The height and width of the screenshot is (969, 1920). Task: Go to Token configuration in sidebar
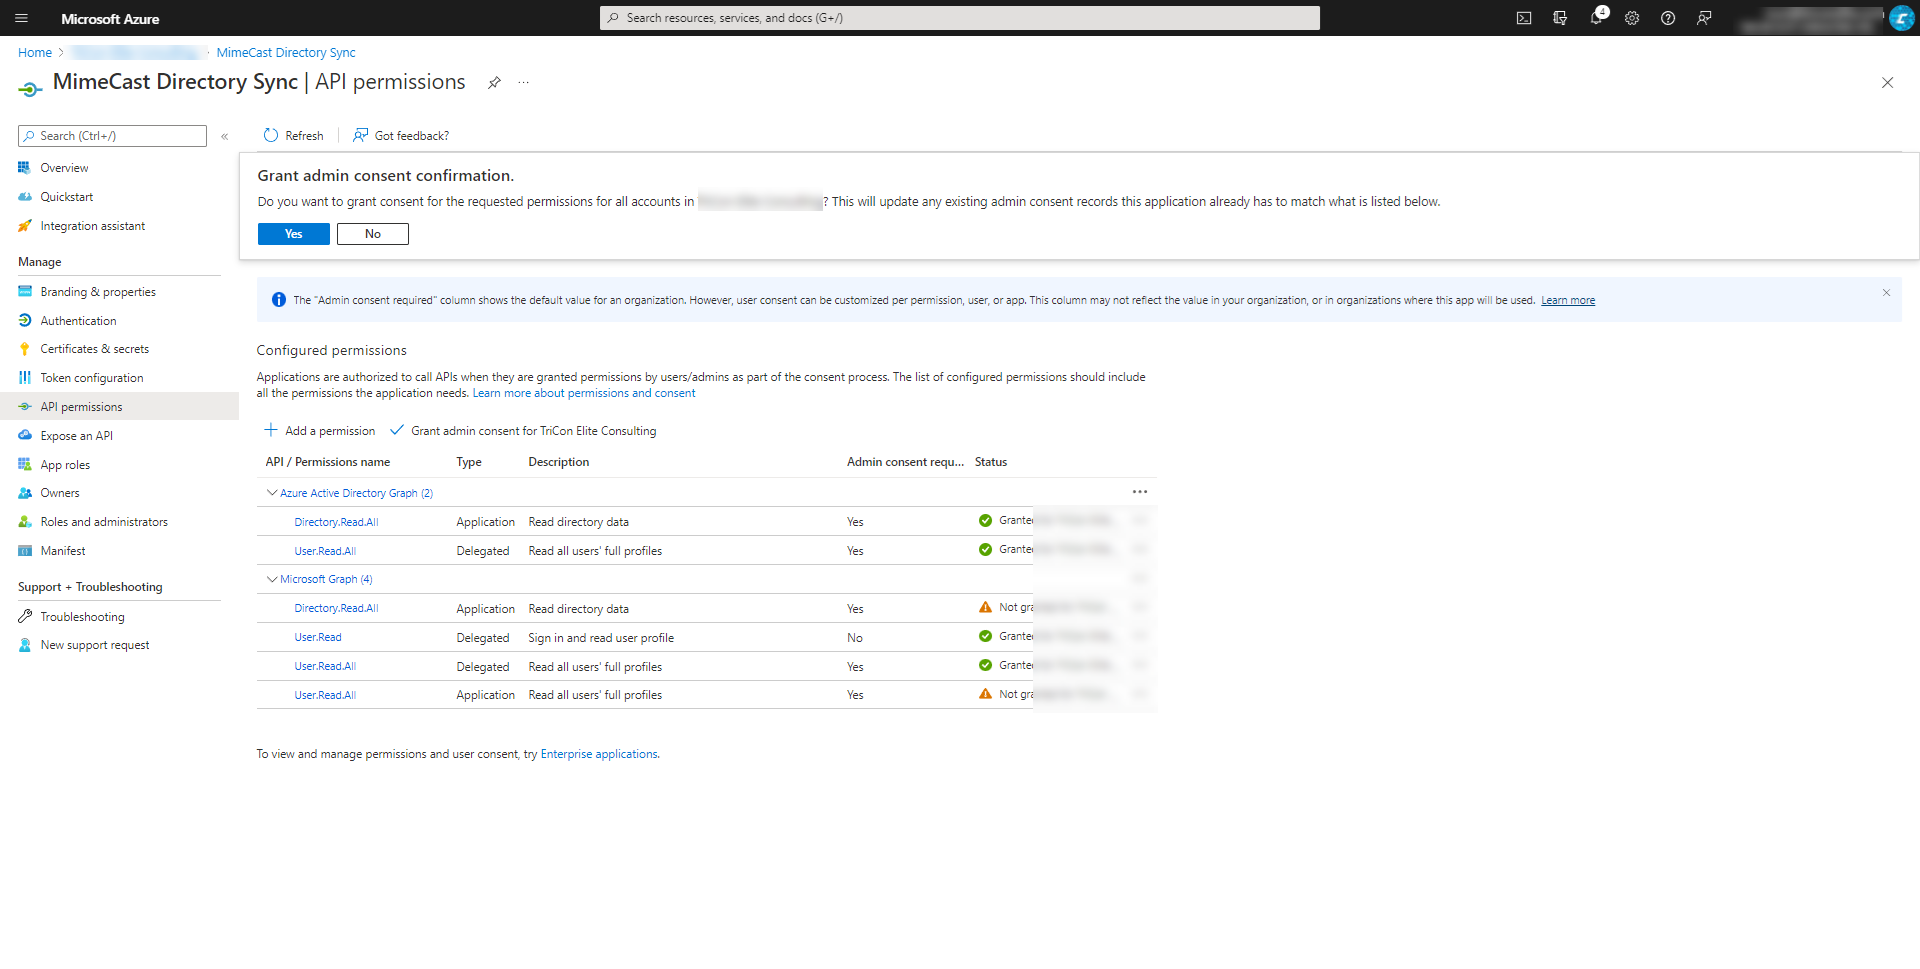coord(92,378)
